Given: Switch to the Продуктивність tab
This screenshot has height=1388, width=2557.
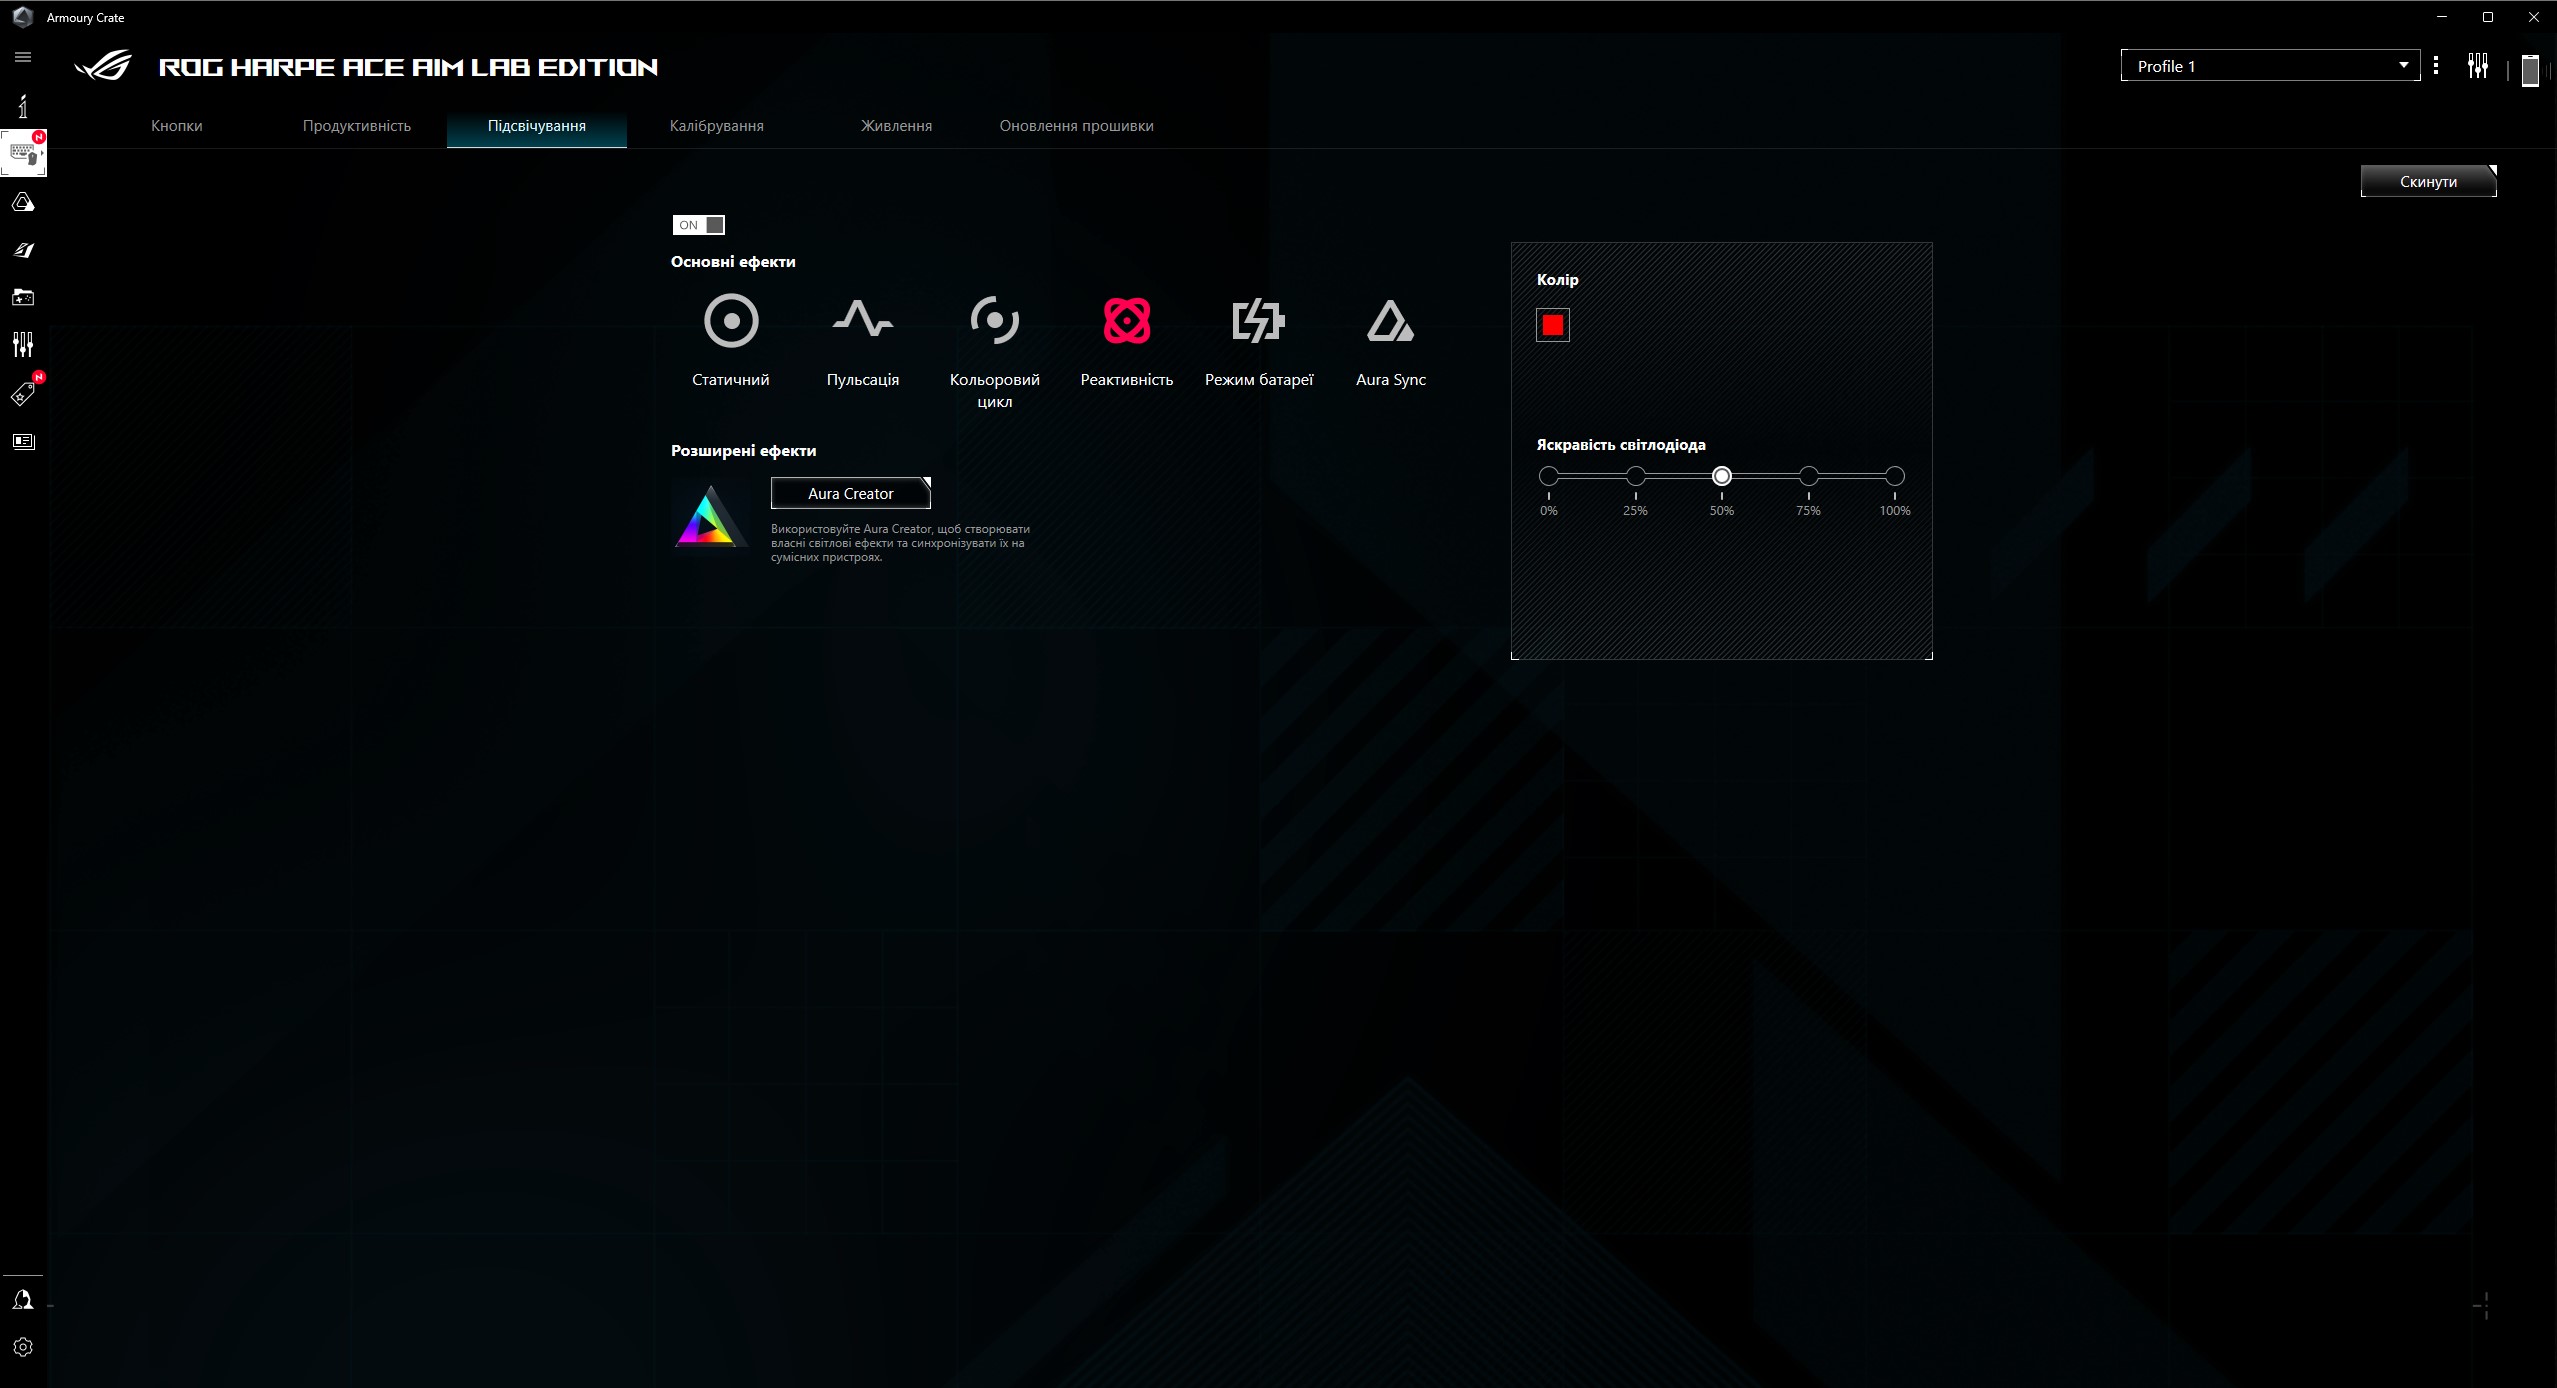Looking at the screenshot, I should [357, 126].
